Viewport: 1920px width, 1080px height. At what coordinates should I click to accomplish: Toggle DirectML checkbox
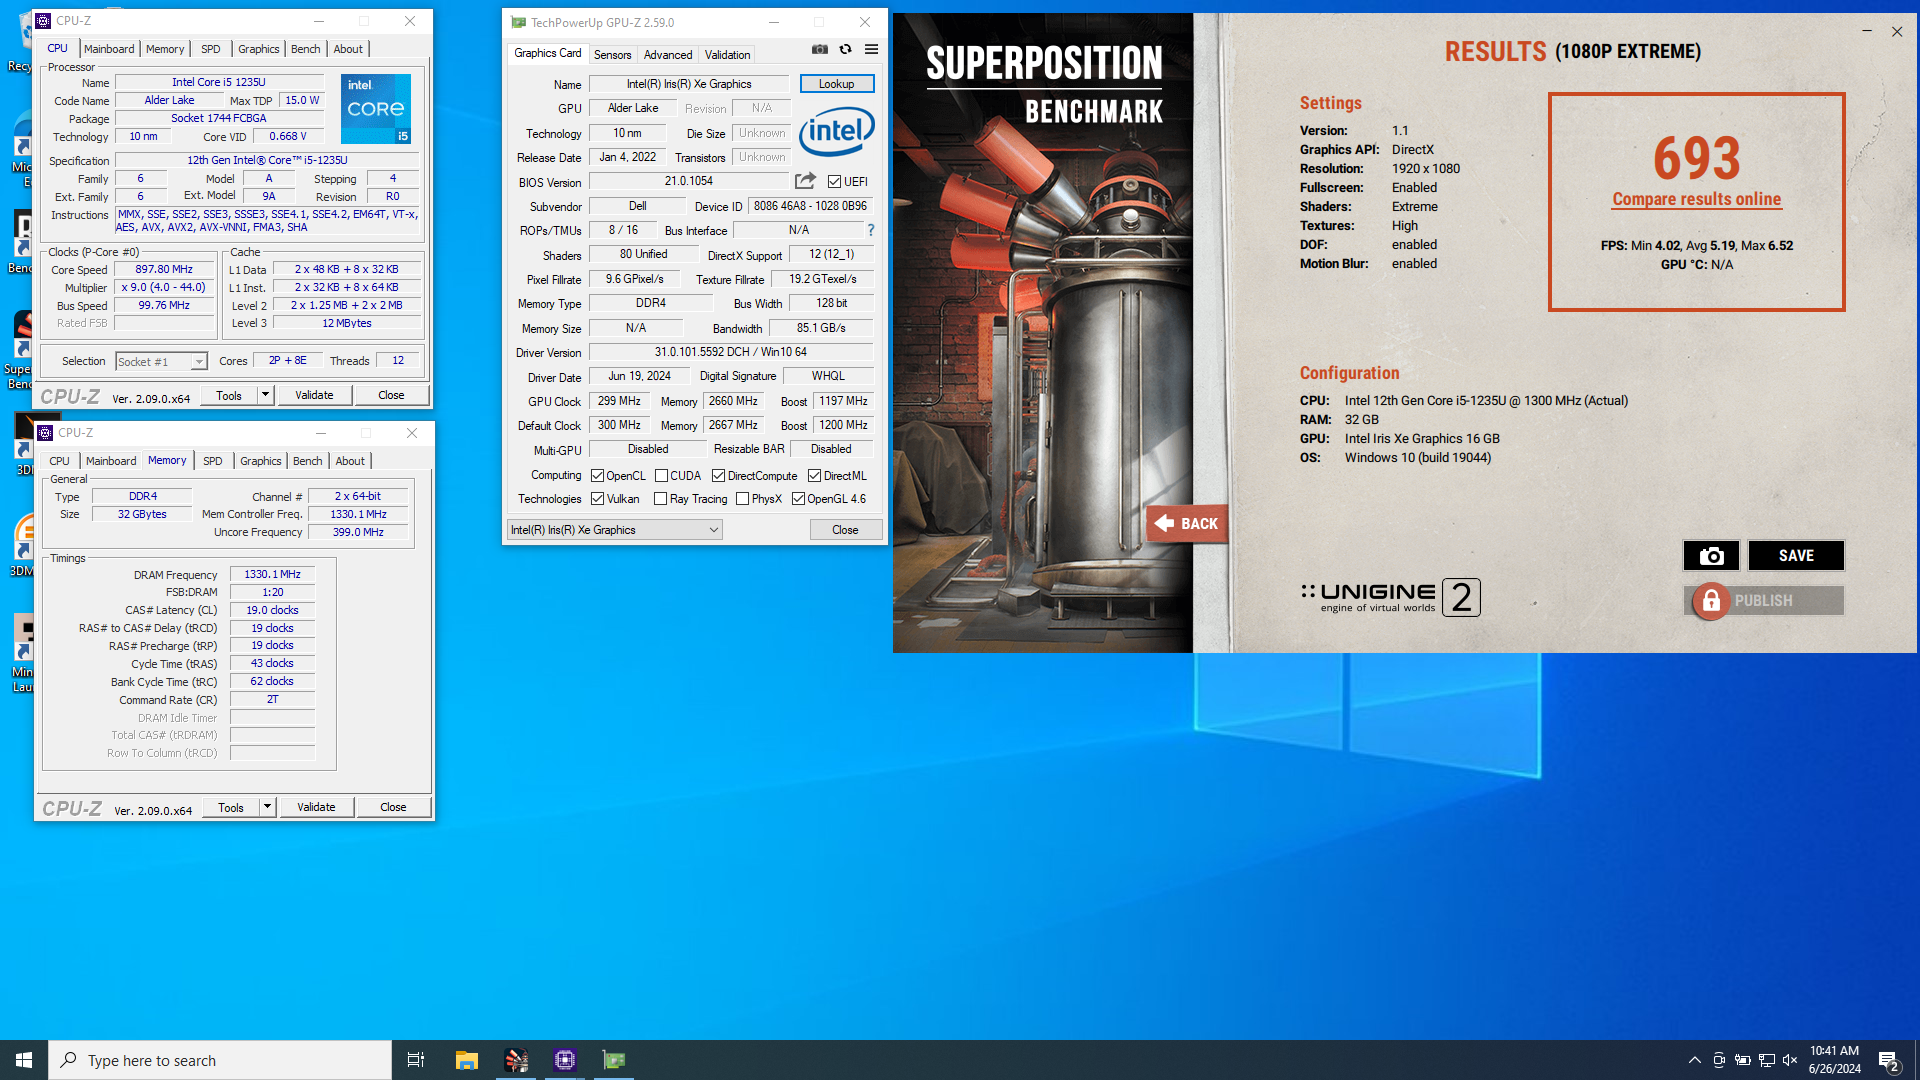(x=814, y=476)
